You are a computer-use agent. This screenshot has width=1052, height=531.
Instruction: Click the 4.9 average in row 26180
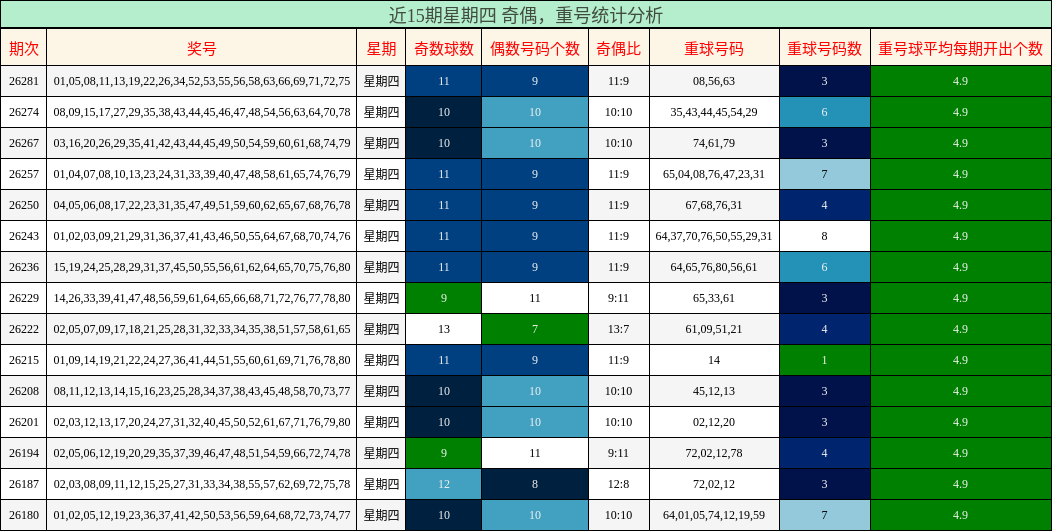click(961, 515)
